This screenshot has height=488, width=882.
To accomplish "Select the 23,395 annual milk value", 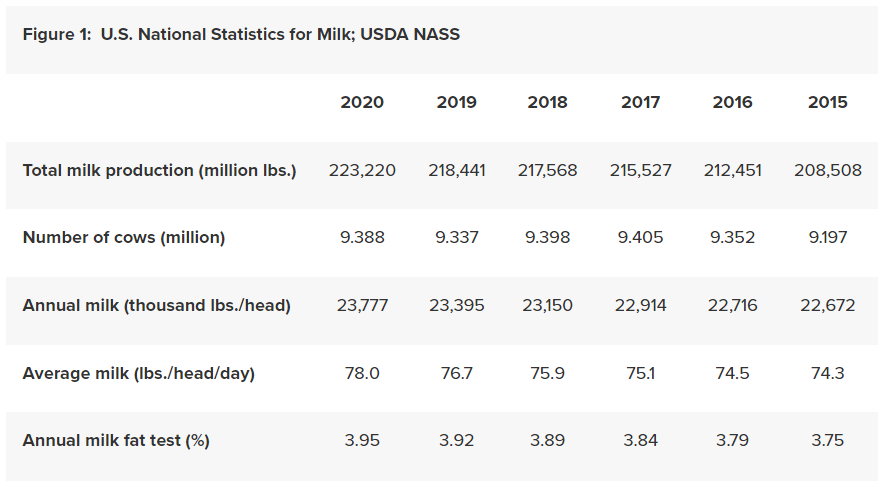I will click(x=457, y=305).
